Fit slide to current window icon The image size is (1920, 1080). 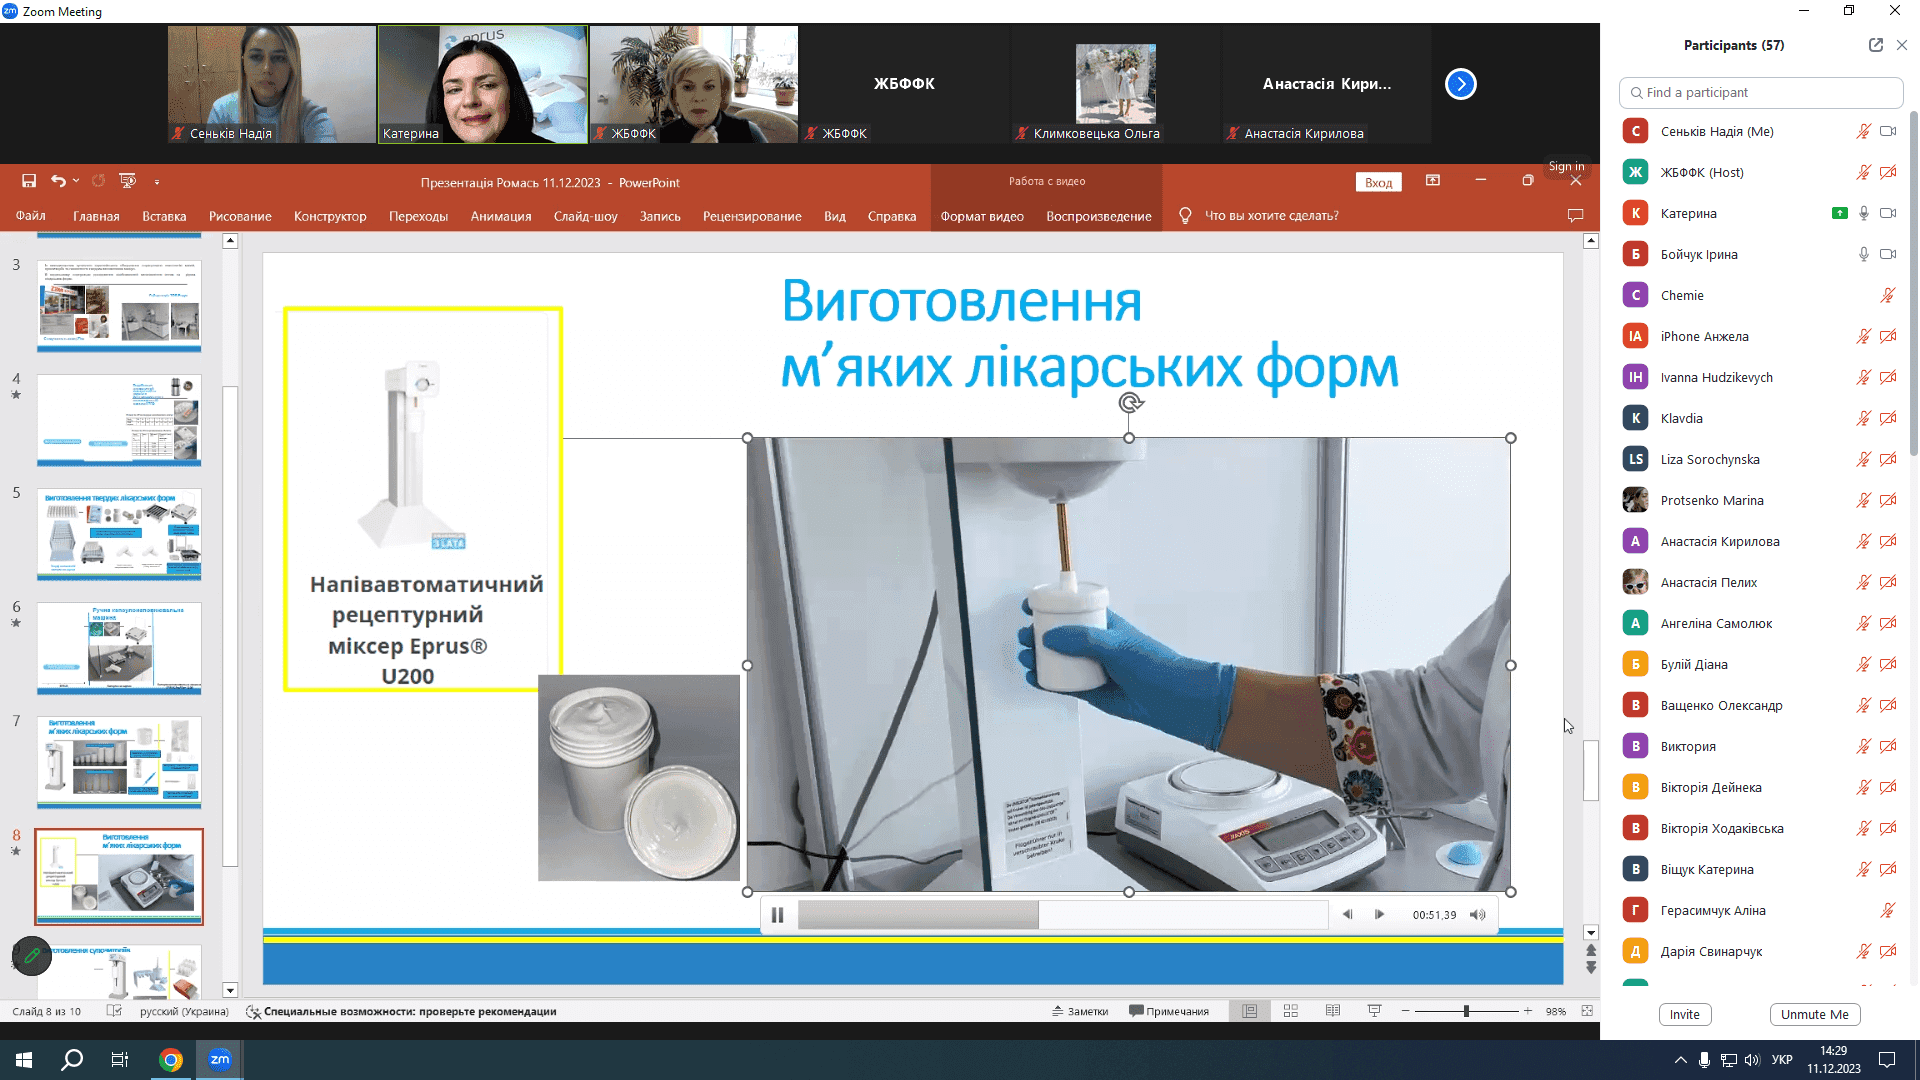1587,1012
